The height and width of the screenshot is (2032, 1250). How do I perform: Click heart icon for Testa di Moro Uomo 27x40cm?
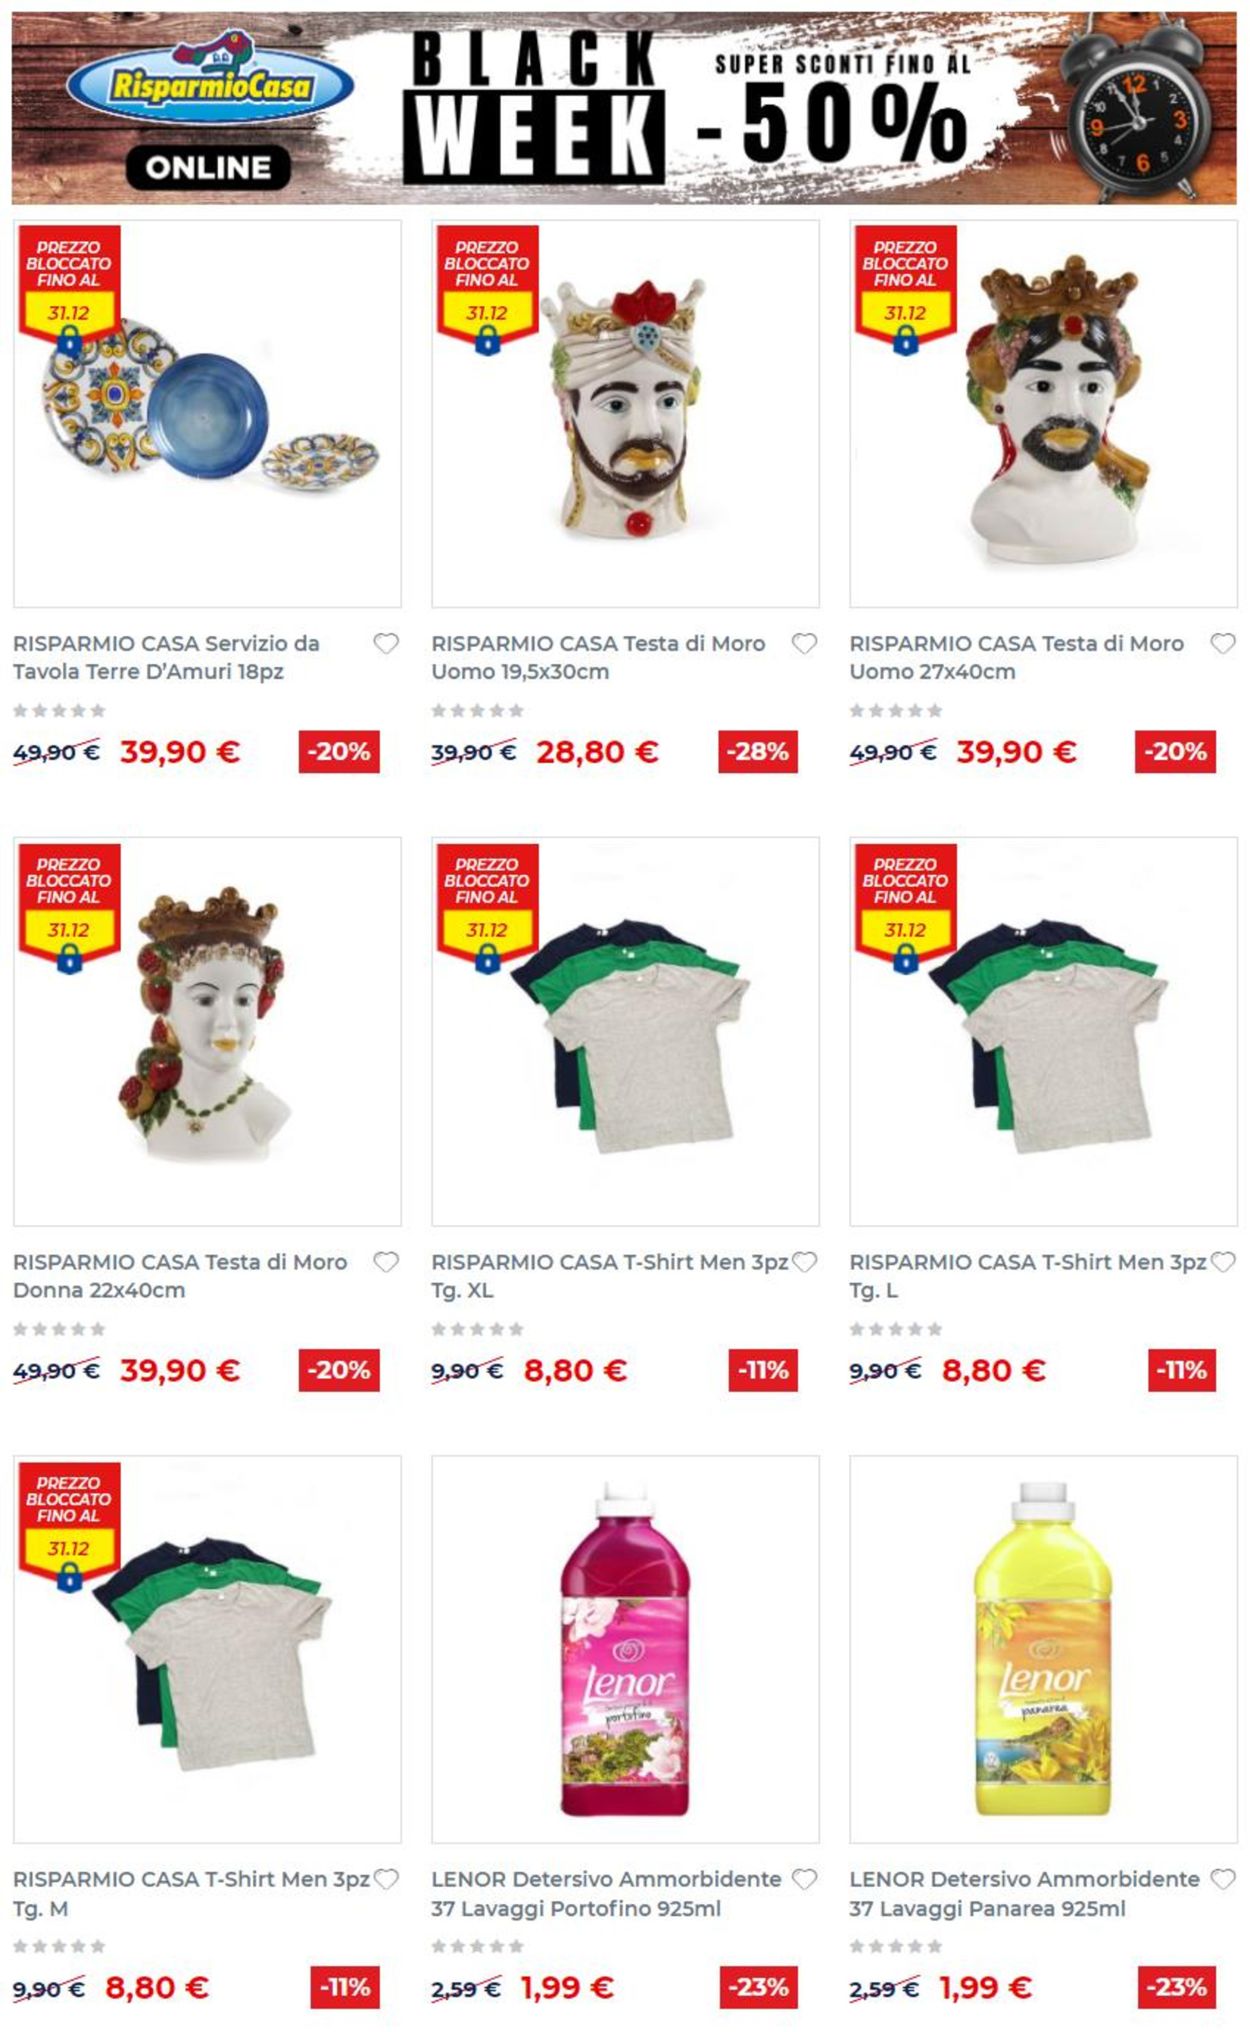click(x=1222, y=644)
